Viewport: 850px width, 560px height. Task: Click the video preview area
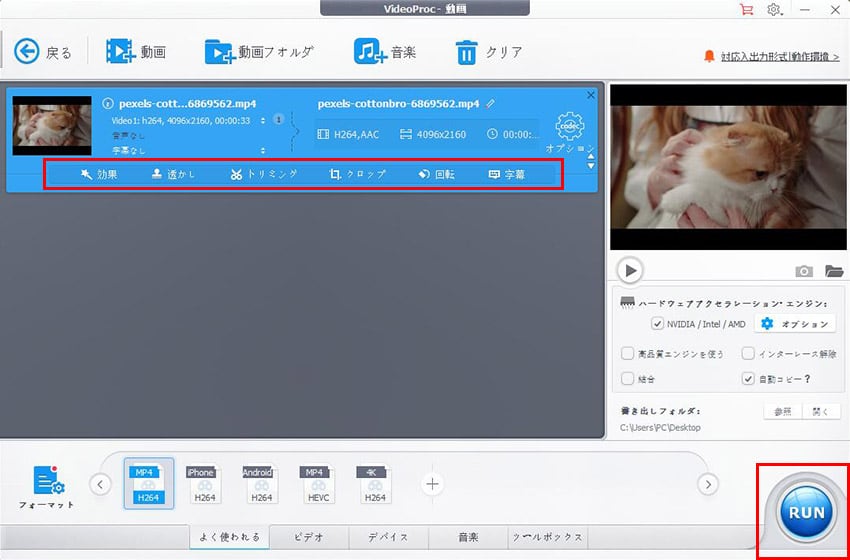(728, 167)
